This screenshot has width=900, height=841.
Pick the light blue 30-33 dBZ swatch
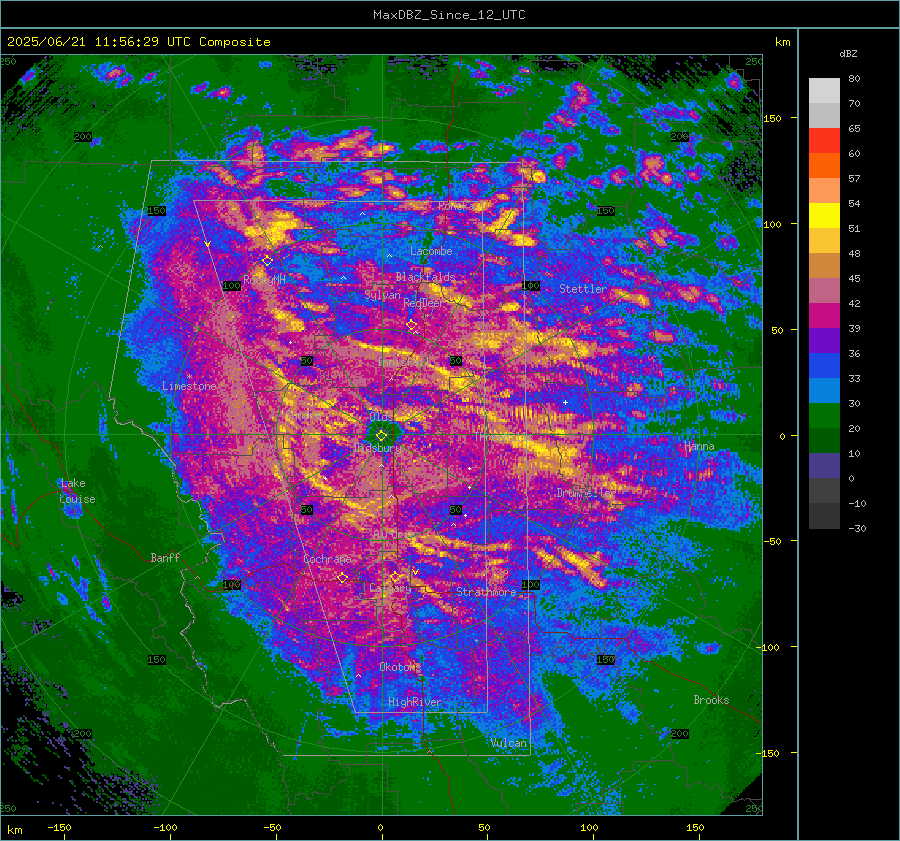[x=824, y=390]
